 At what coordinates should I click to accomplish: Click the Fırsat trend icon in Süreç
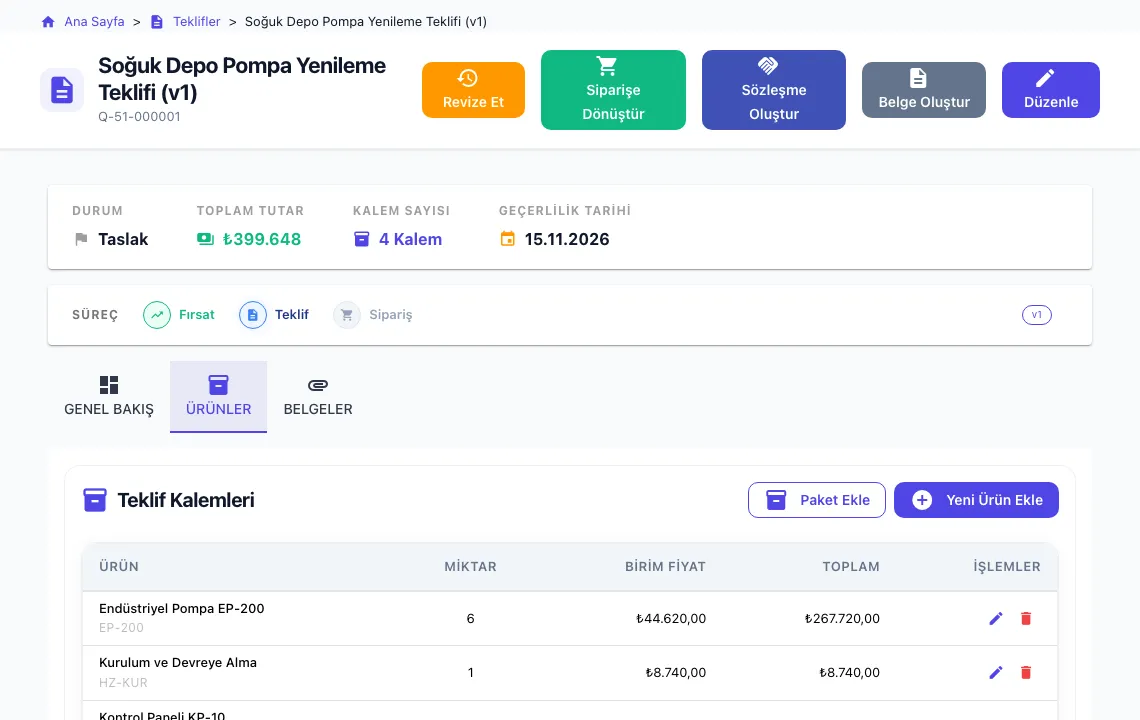[x=157, y=315]
